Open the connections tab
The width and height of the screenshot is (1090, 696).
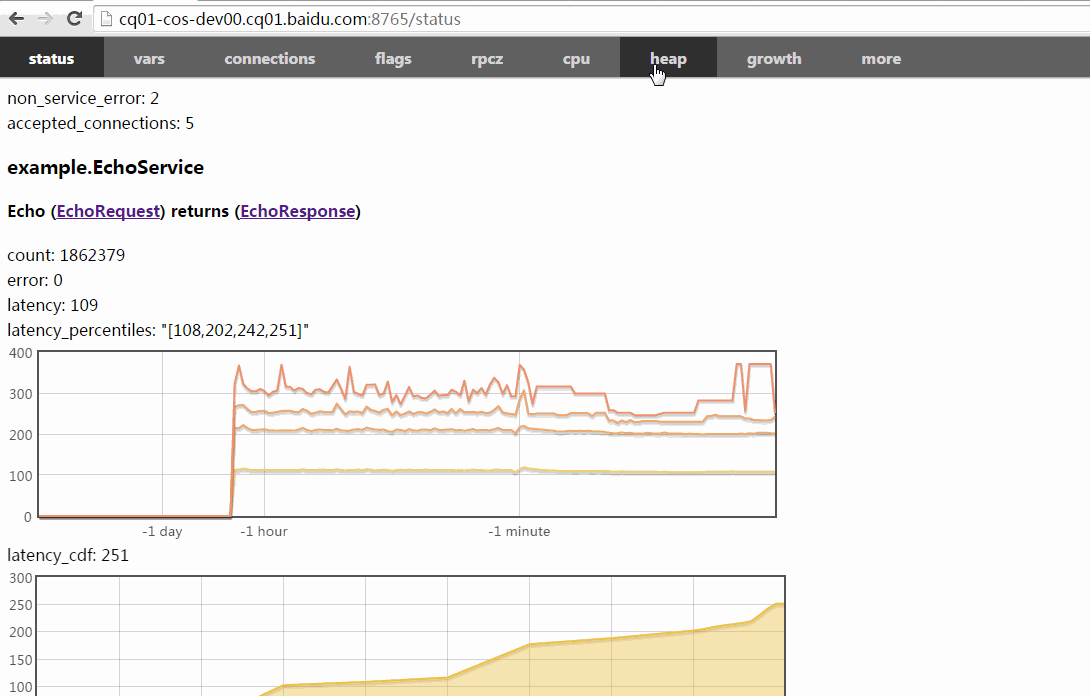tap(269, 58)
